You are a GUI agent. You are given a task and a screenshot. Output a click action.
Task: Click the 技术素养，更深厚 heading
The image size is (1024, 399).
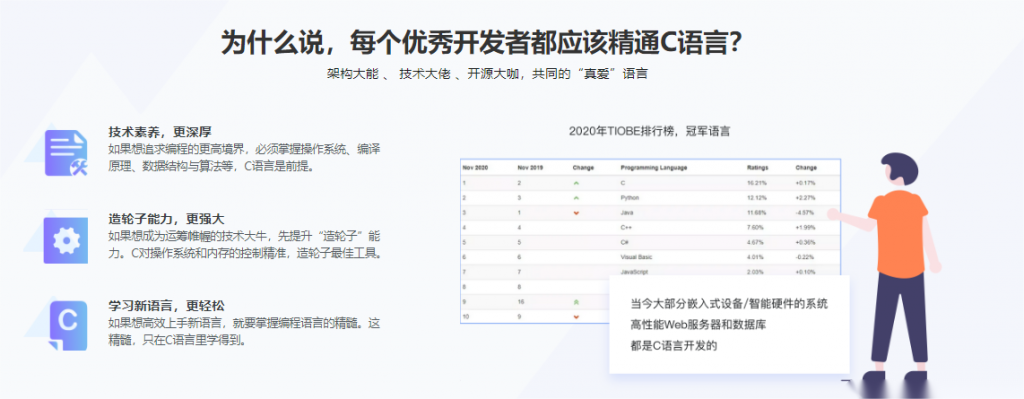click(160, 132)
